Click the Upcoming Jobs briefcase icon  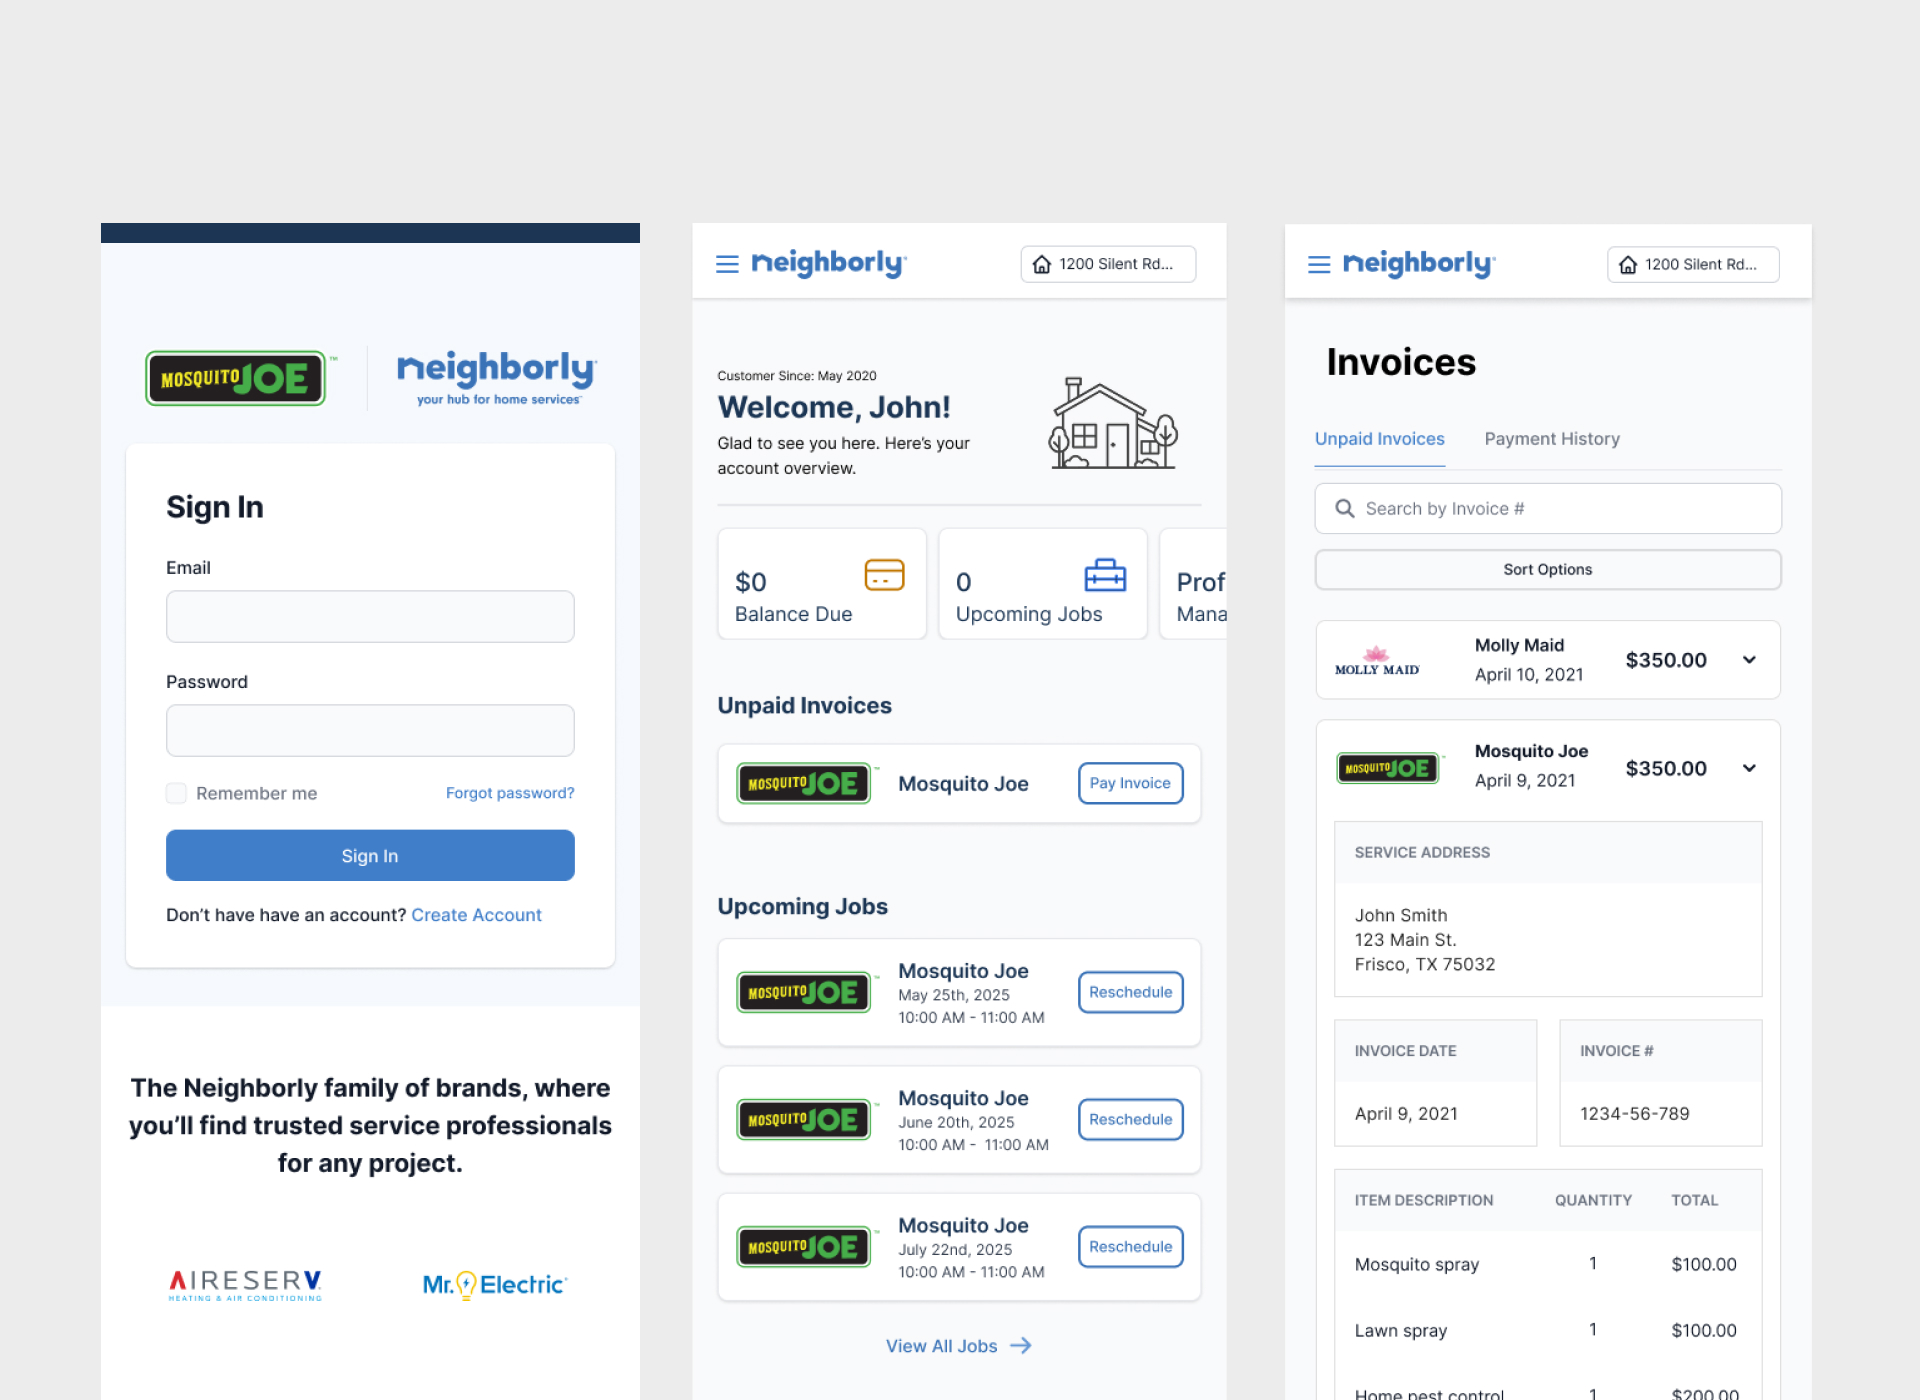1105,575
